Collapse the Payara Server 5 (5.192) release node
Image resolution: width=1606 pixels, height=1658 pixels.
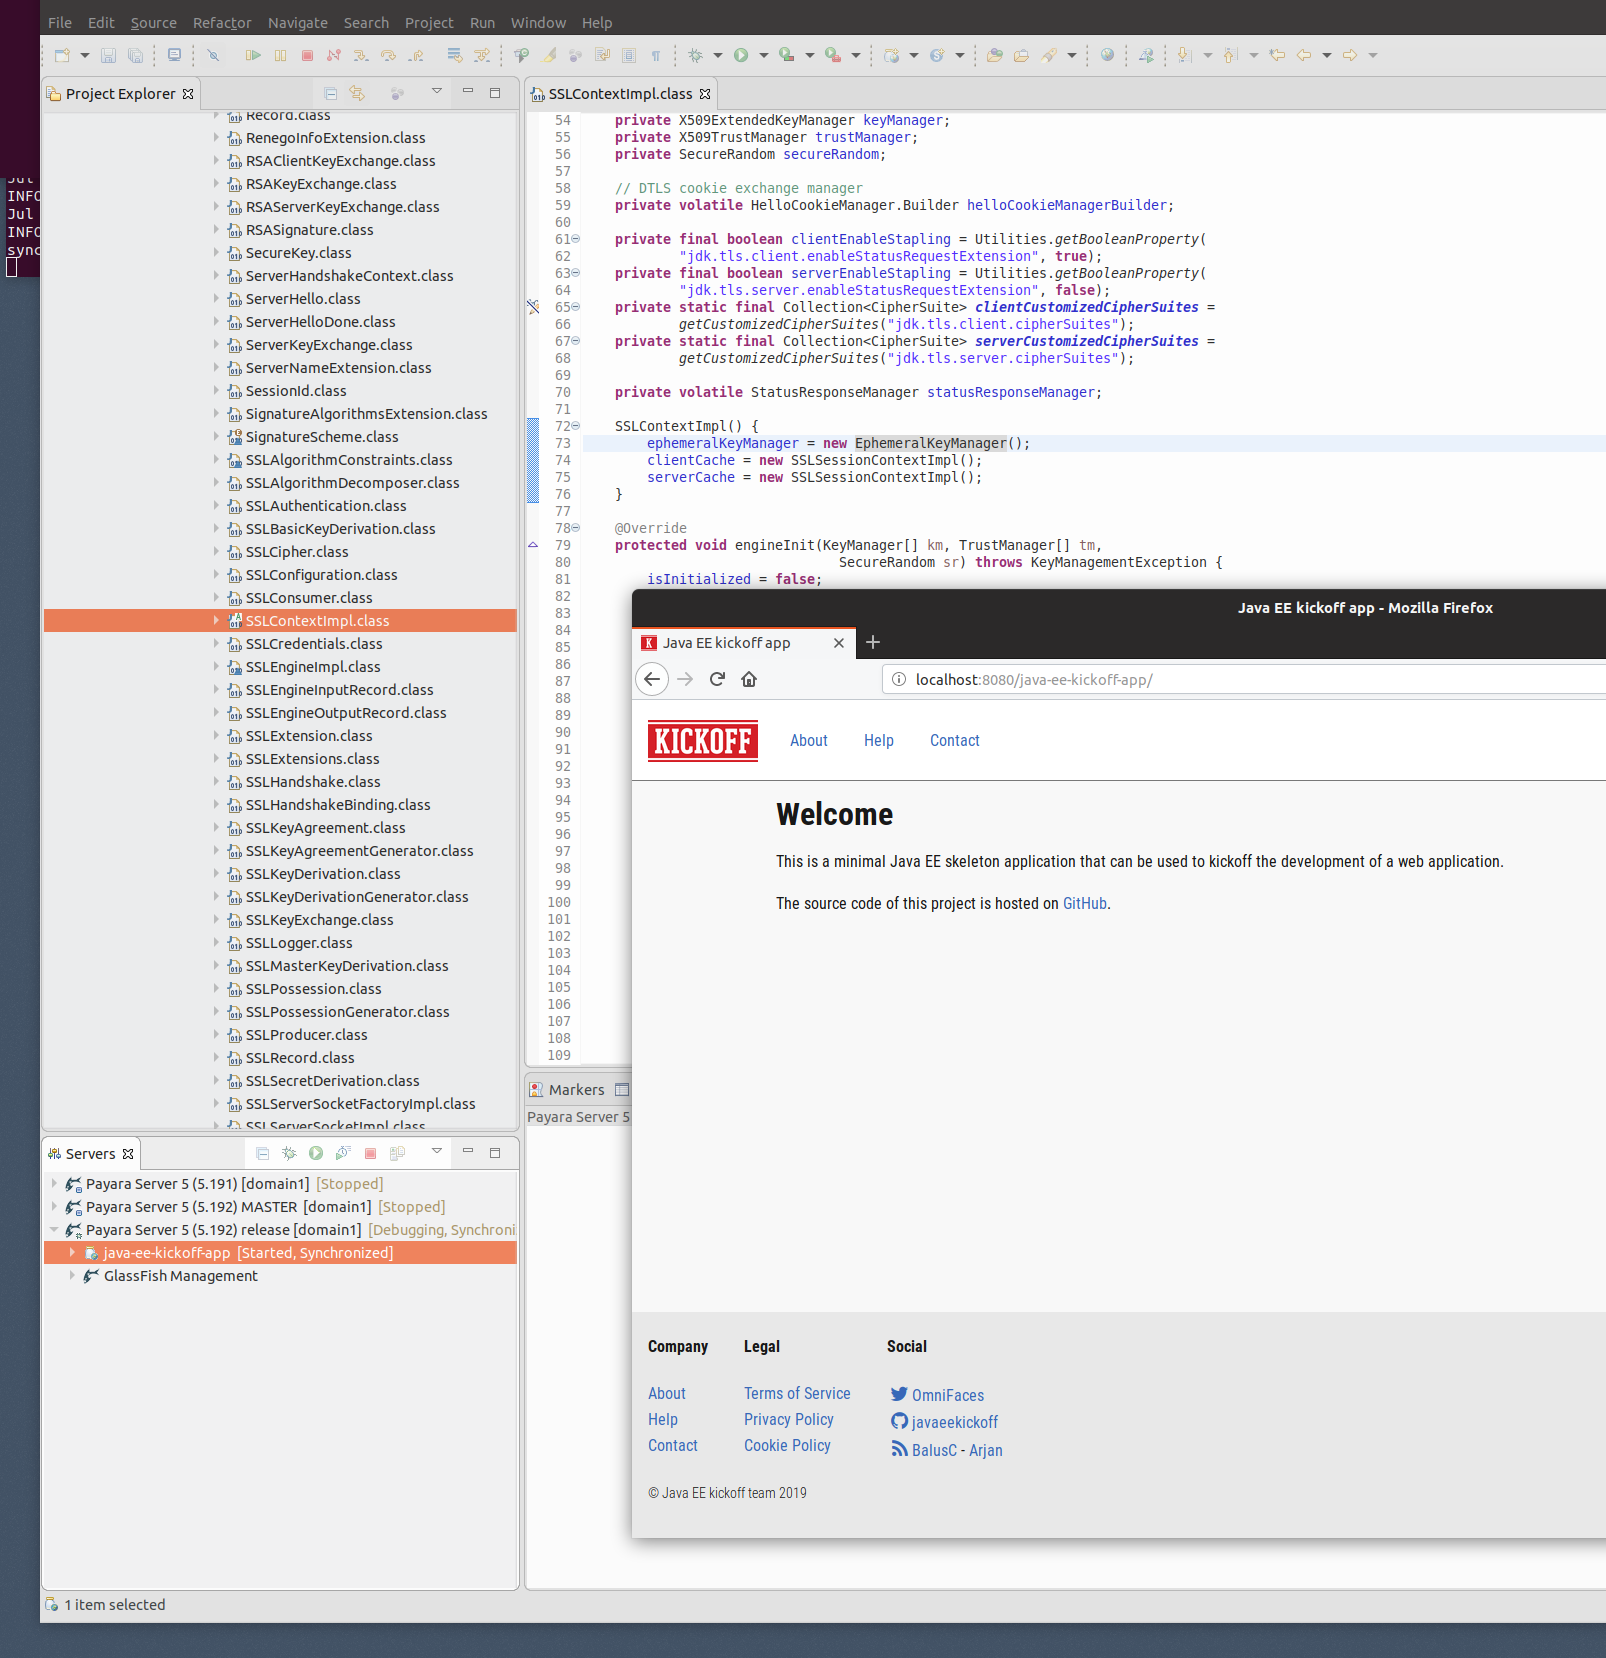pyautogui.click(x=54, y=1230)
